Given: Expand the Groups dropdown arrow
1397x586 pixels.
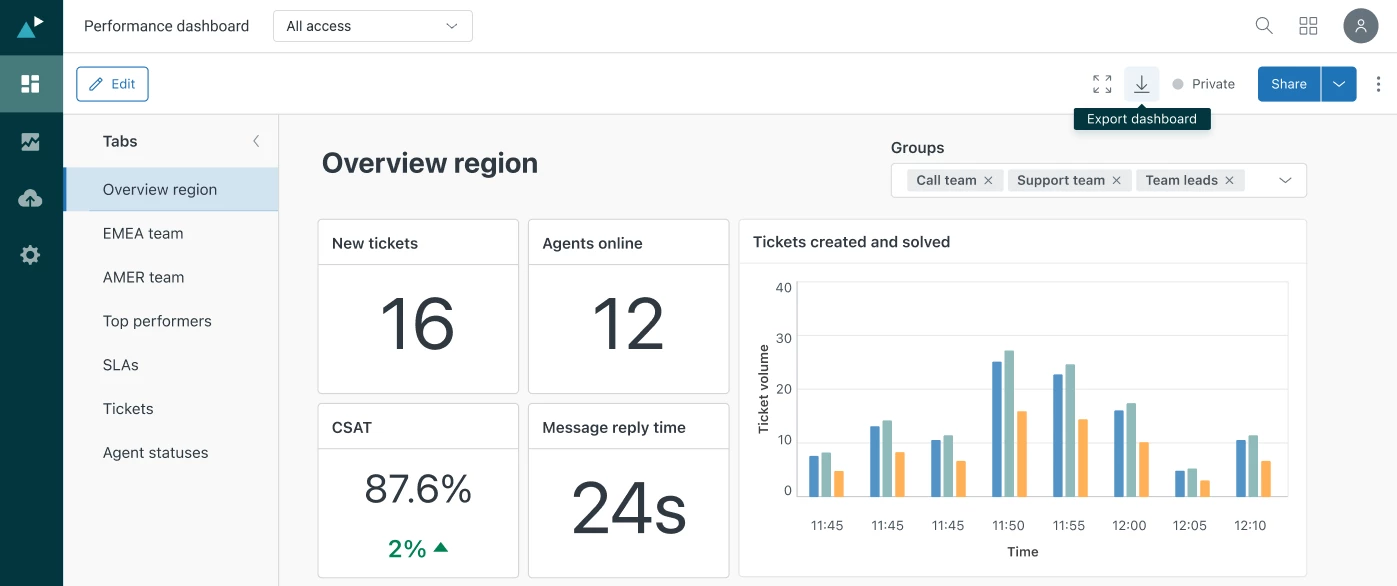Looking at the screenshot, I should [1286, 181].
